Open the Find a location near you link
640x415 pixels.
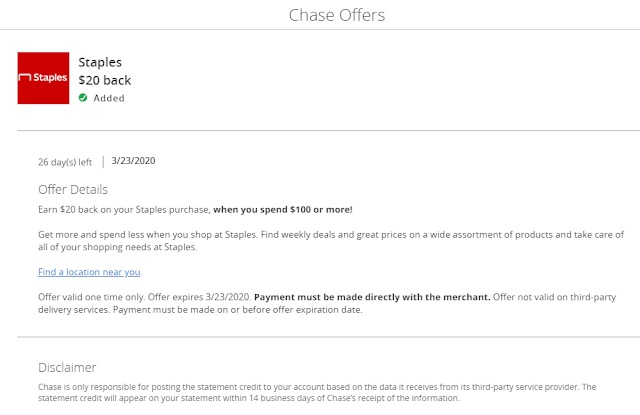pos(90,271)
